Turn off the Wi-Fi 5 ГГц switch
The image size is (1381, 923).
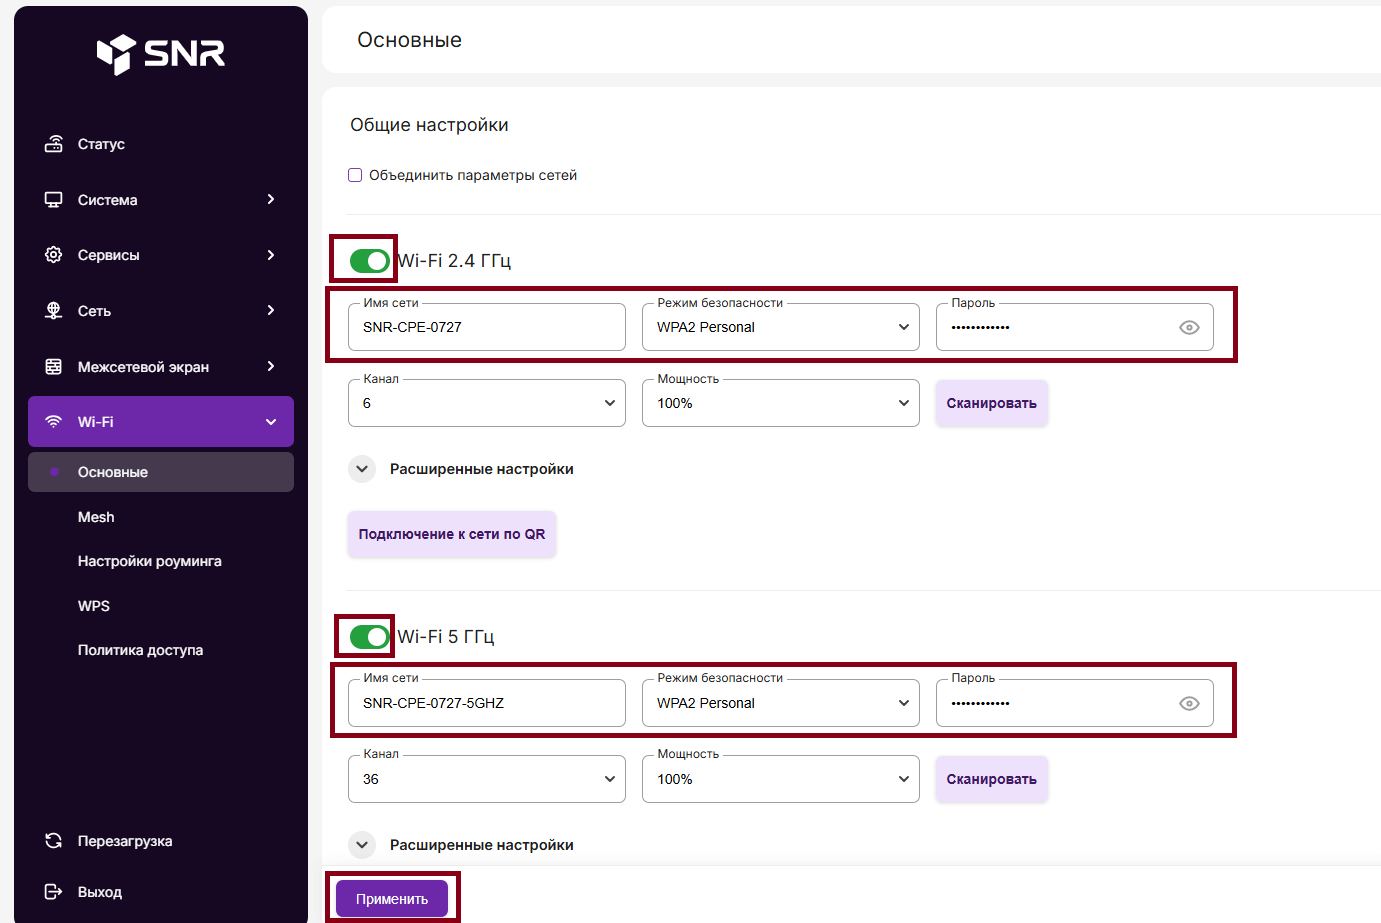[x=369, y=637]
